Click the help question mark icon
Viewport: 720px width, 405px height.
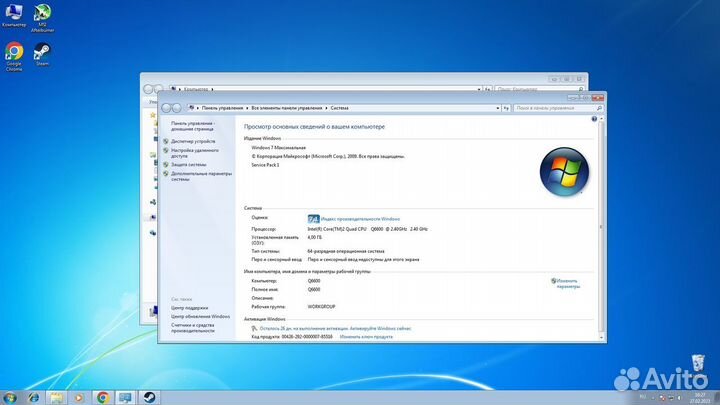pos(594,119)
